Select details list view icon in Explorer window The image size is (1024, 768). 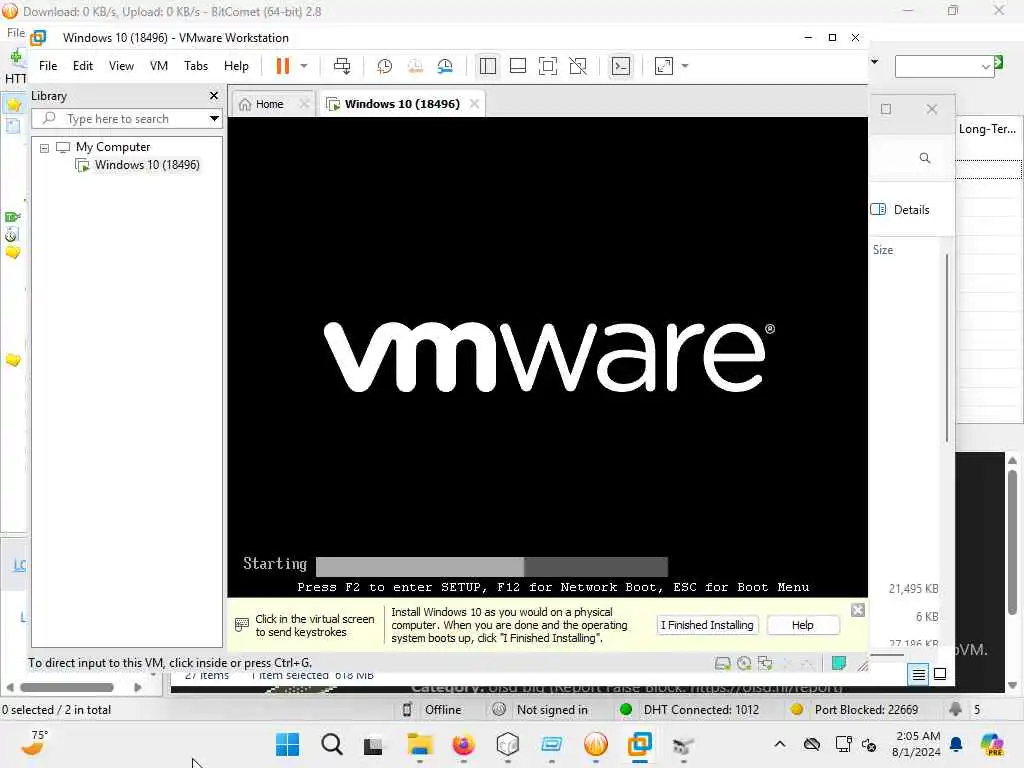tap(918, 674)
